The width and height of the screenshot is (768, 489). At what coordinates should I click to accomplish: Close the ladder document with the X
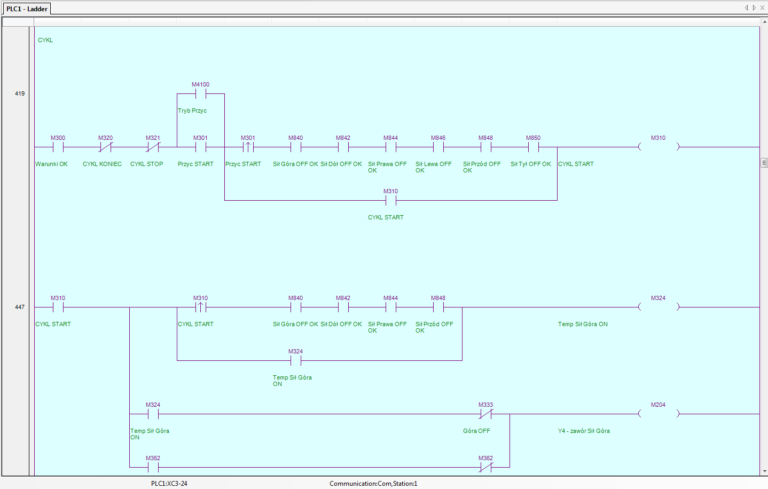(761, 8)
